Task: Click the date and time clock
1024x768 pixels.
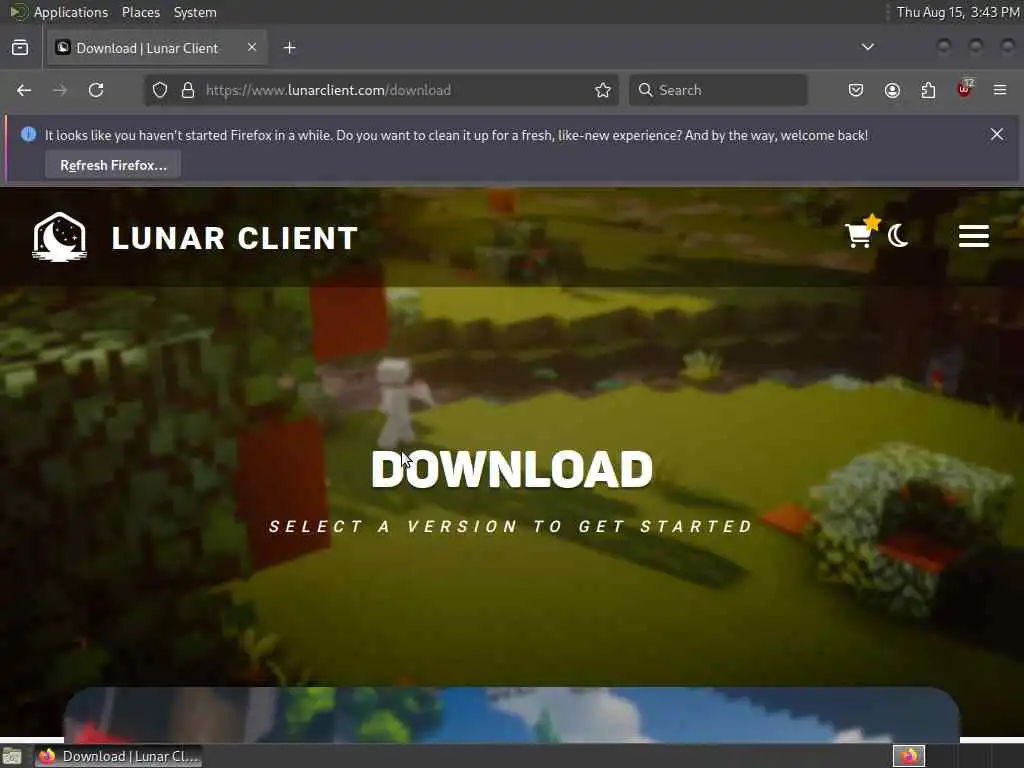Action: click(x=957, y=12)
